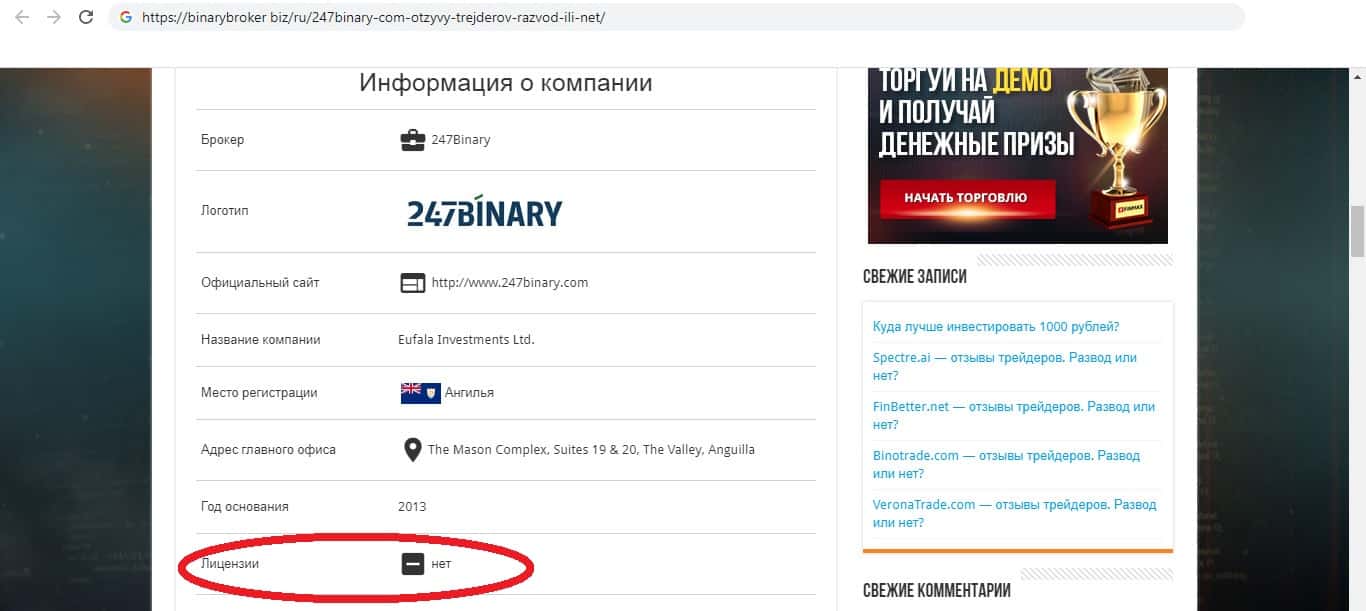This screenshot has height=611, width=1366.
Task: Click the browser forward arrow
Action: (54, 17)
